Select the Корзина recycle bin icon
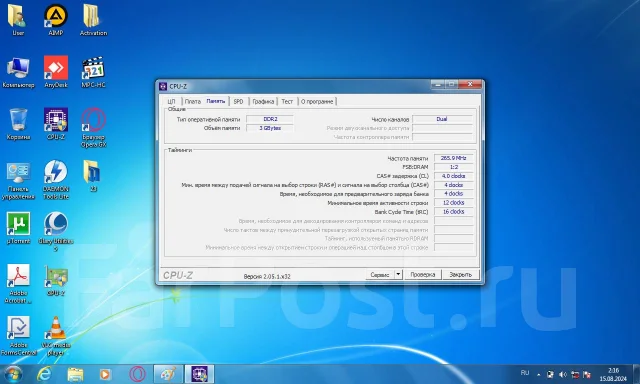Image resolution: width=640 pixels, height=384 pixels. [18, 124]
